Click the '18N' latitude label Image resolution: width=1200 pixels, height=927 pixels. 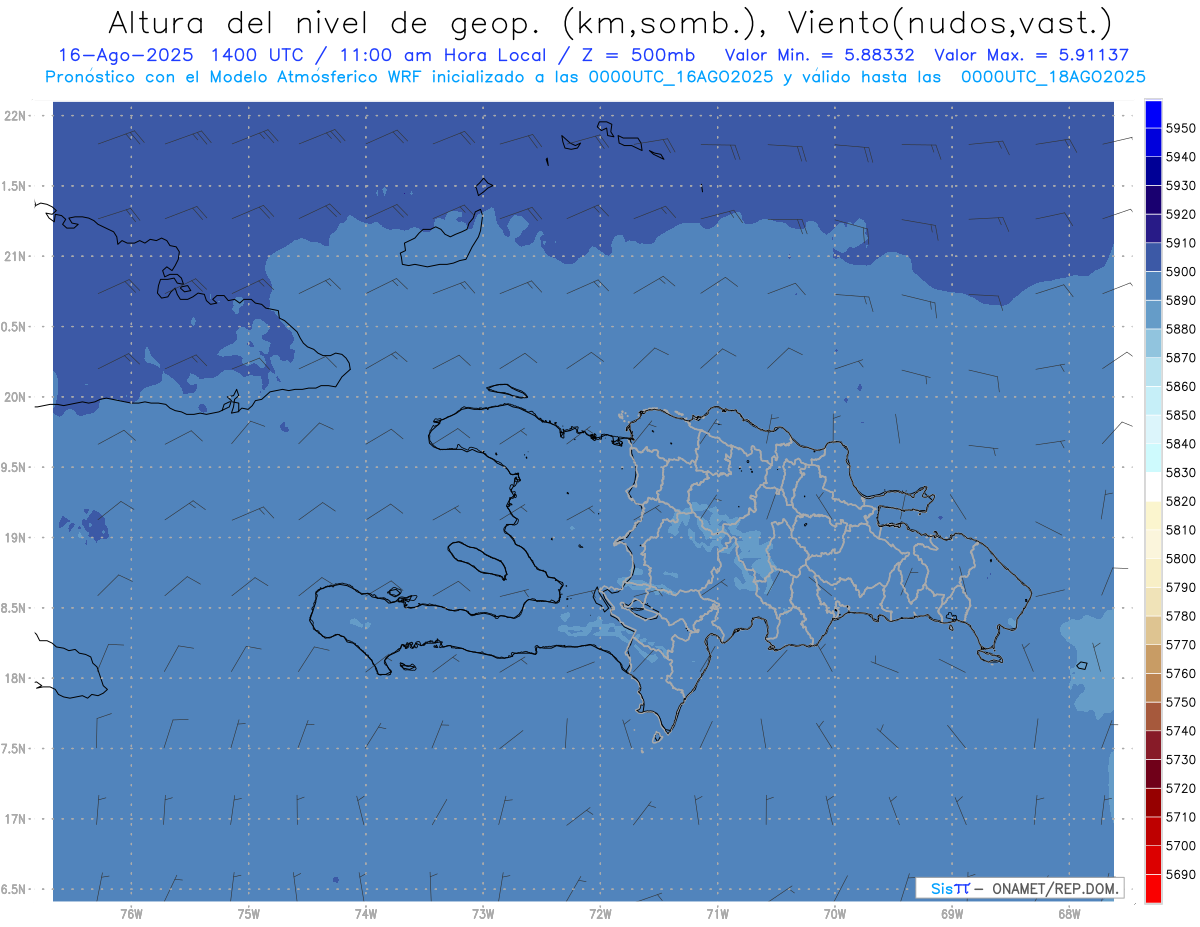click(14, 678)
